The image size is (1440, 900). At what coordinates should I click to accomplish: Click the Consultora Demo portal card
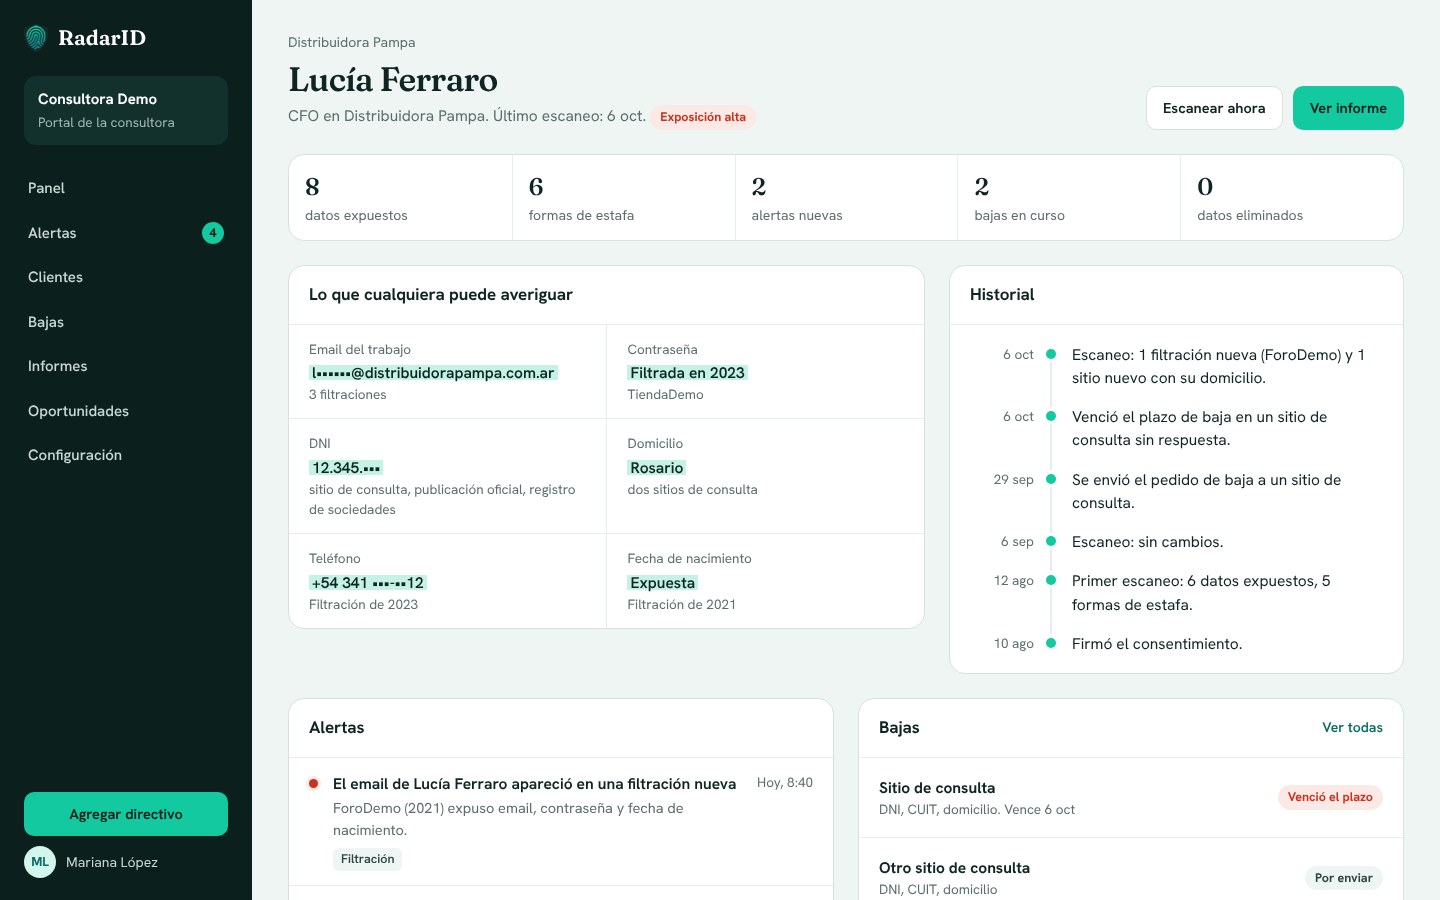click(x=126, y=110)
